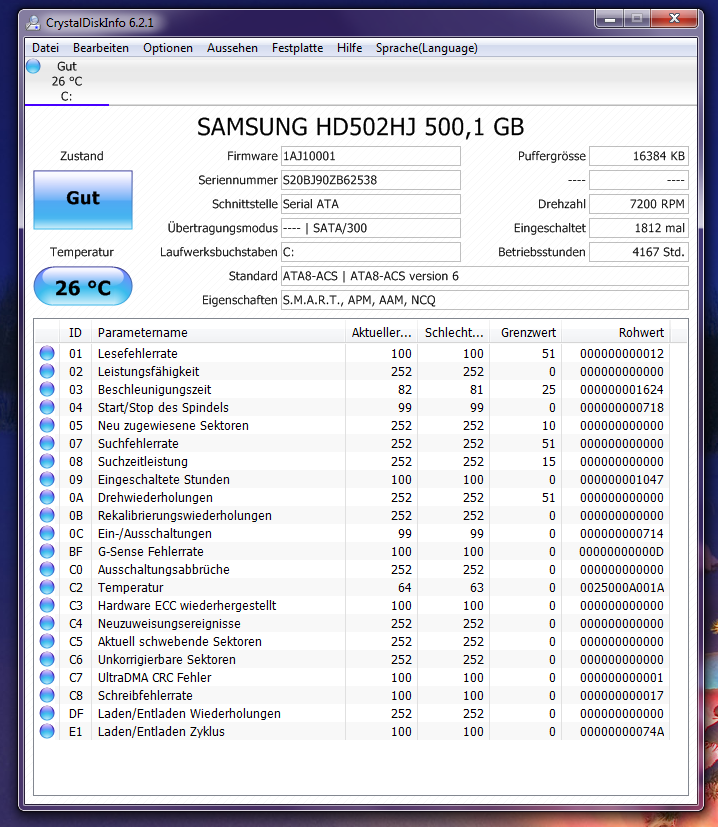
Task: Click status orb beside Drehwiederholungen
Action: pos(47,497)
